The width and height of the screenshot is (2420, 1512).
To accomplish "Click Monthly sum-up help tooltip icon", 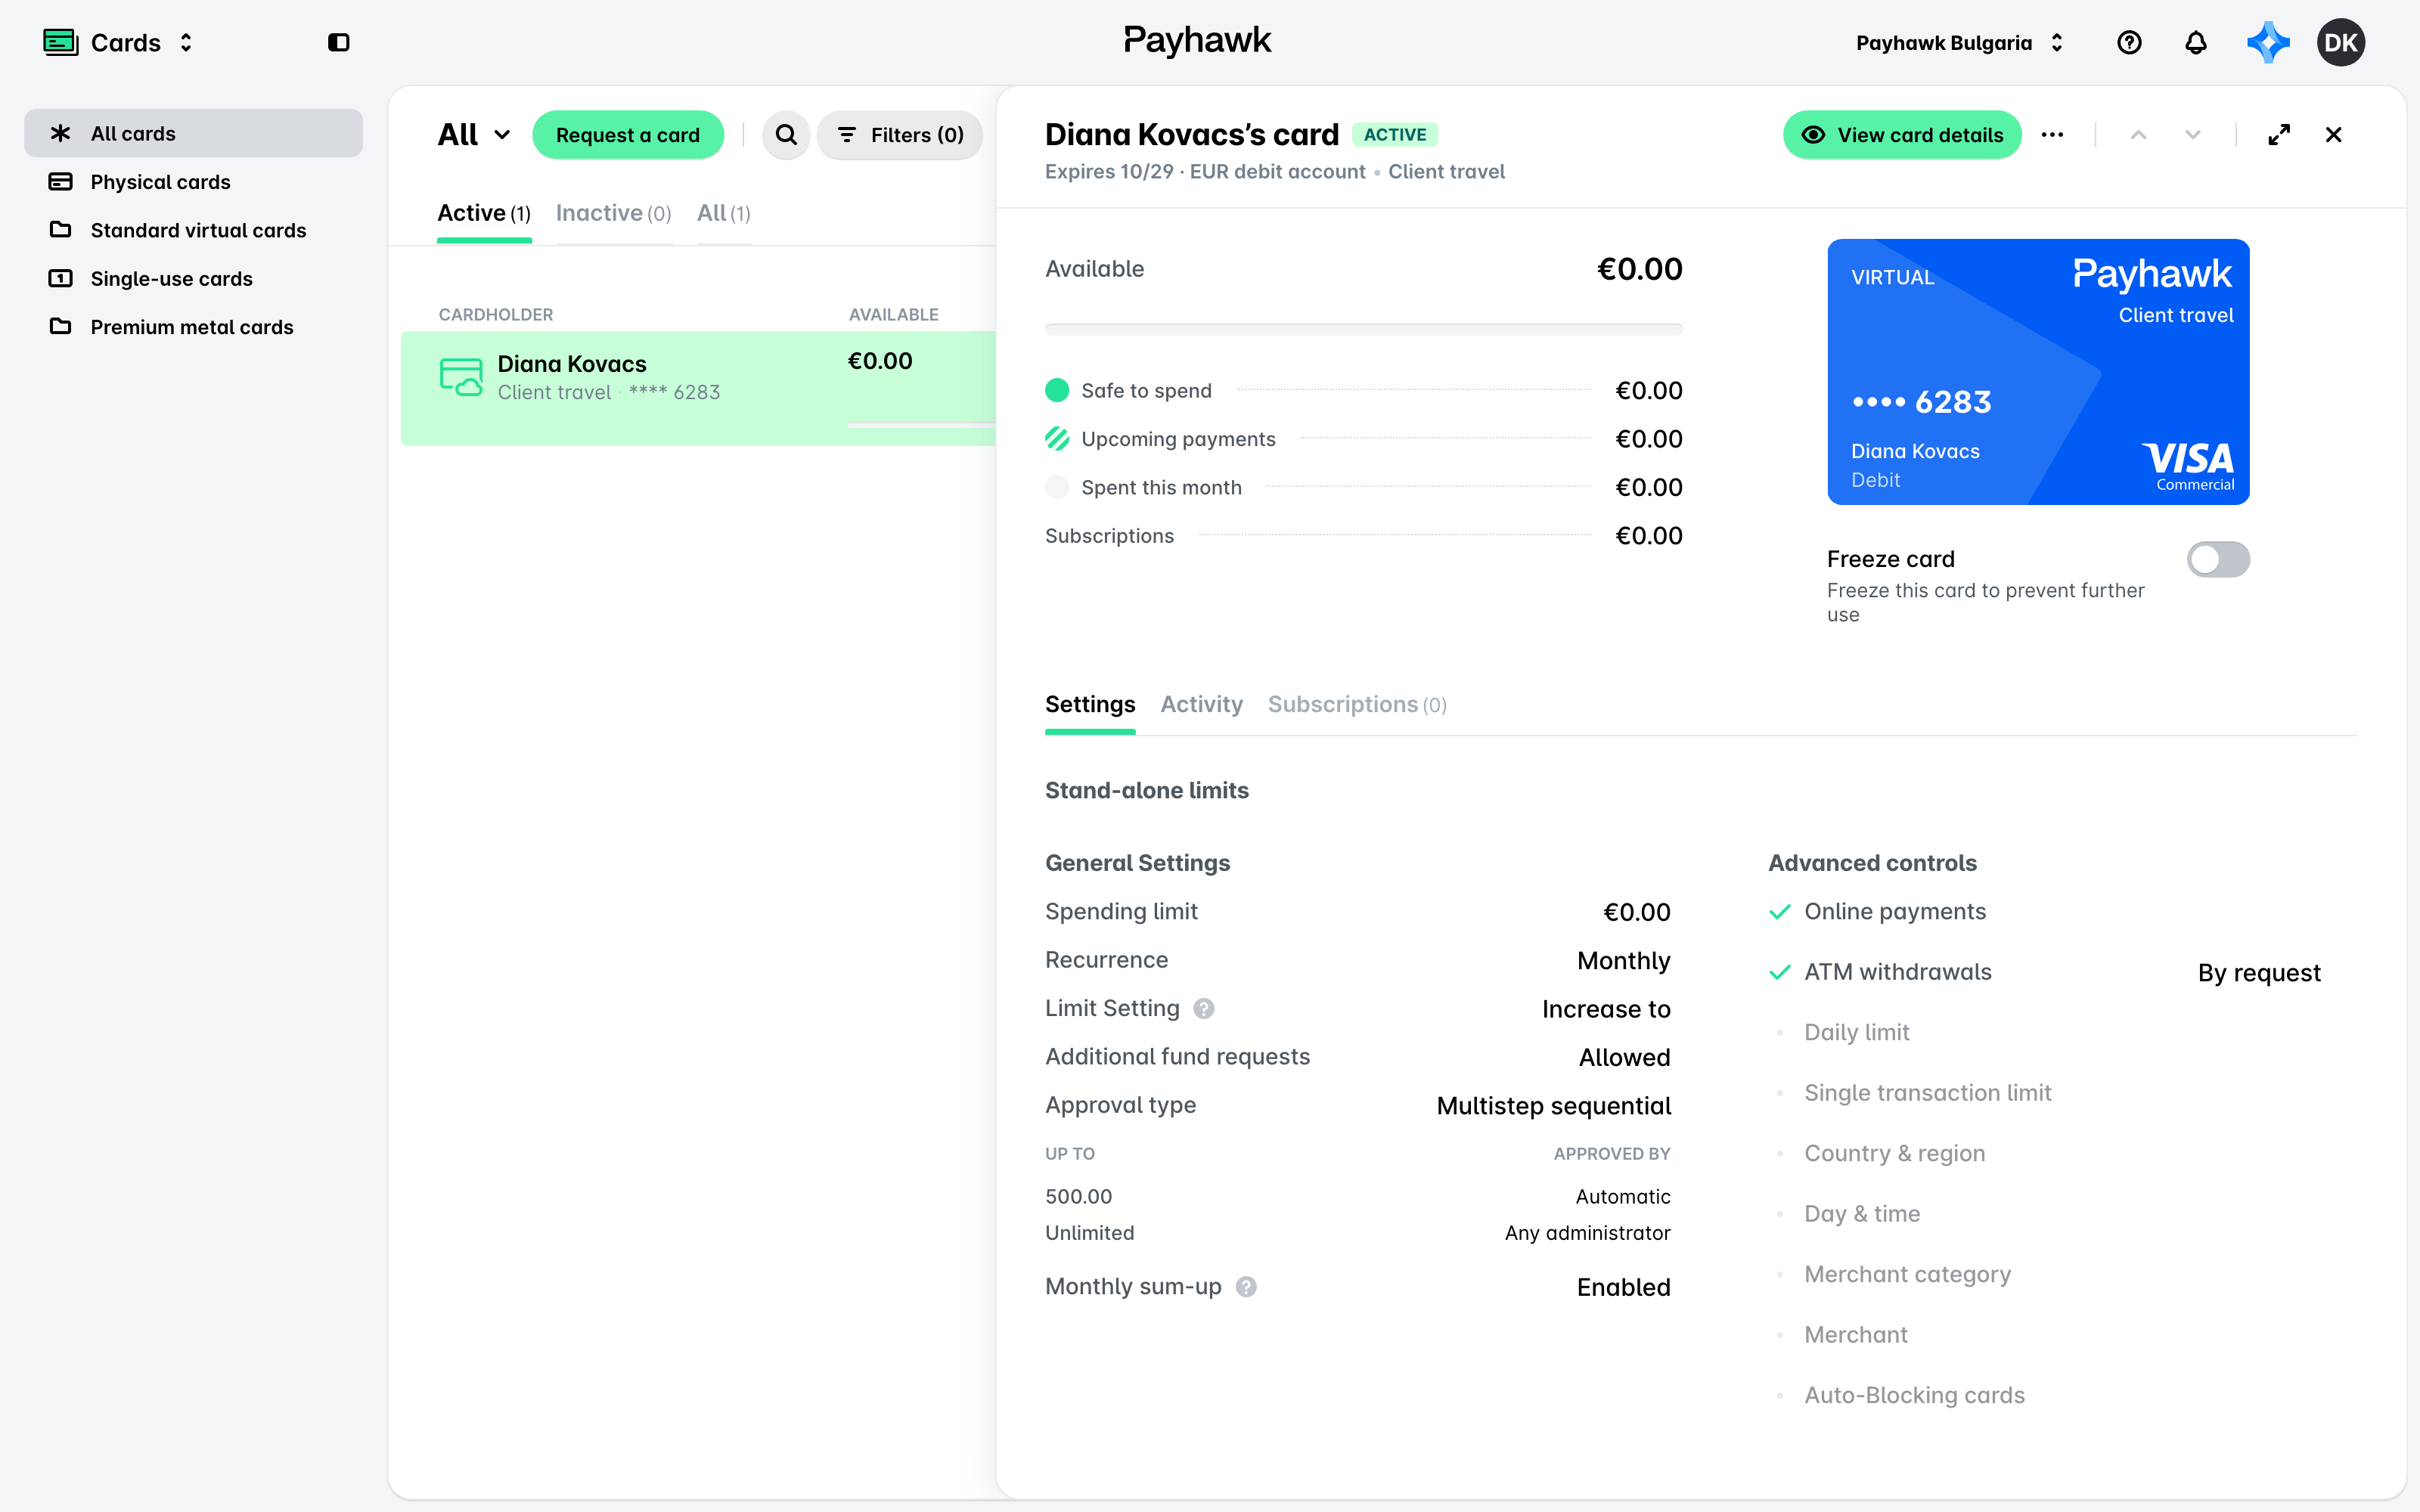I will click(x=1246, y=1287).
